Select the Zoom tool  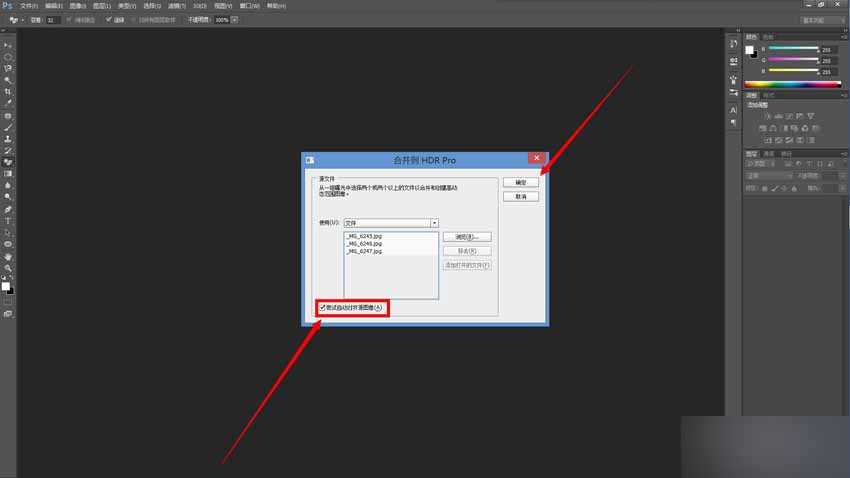pos(8,268)
